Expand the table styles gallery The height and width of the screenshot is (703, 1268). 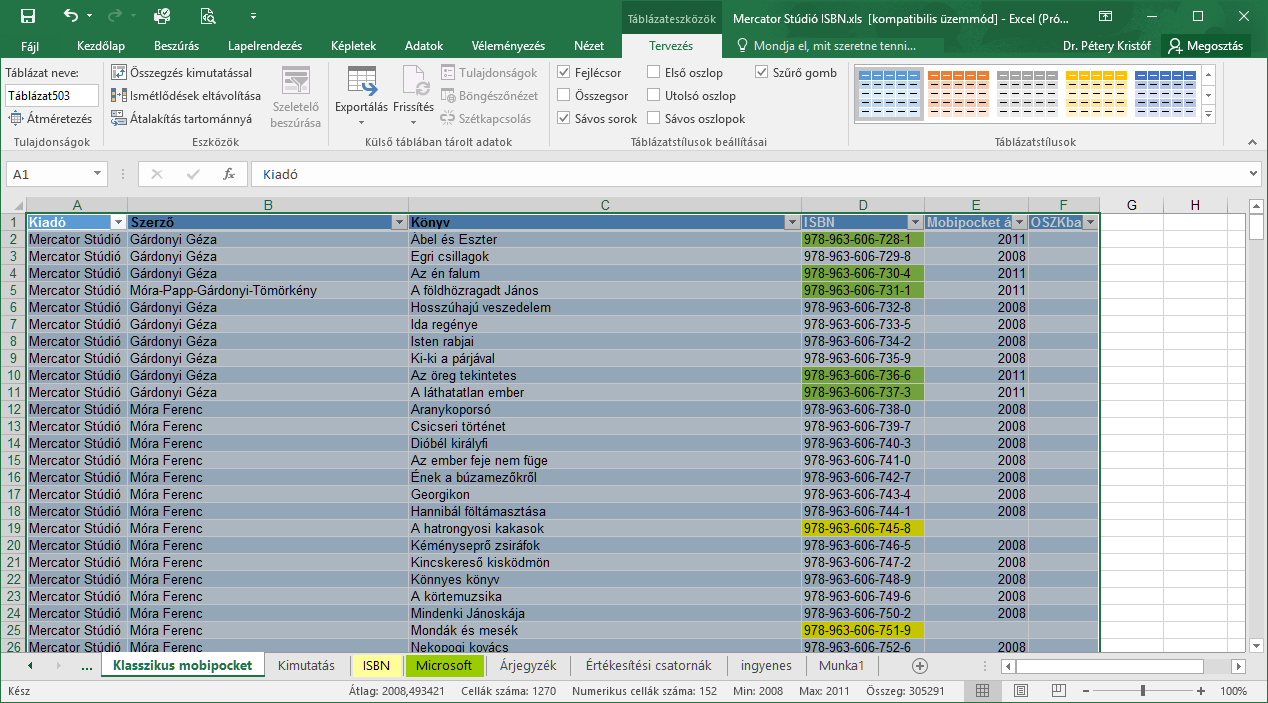(x=1209, y=116)
